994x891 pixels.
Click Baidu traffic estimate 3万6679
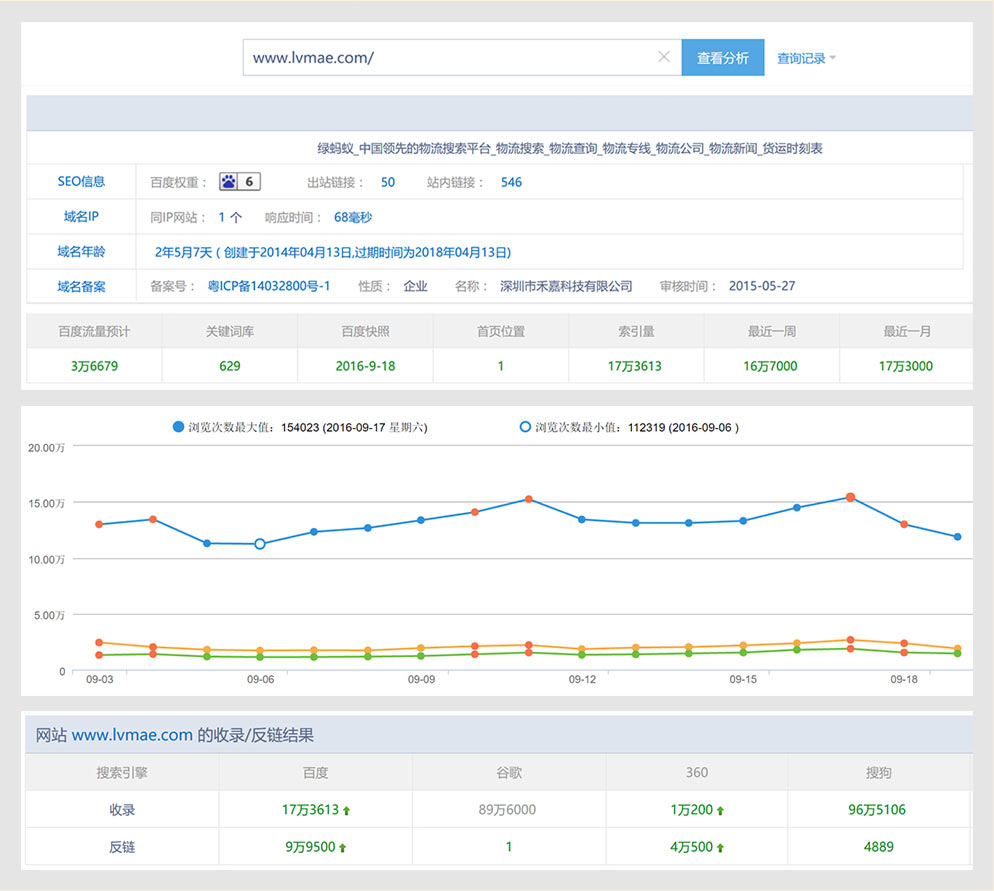pyautogui.click(x=94, y=366)
